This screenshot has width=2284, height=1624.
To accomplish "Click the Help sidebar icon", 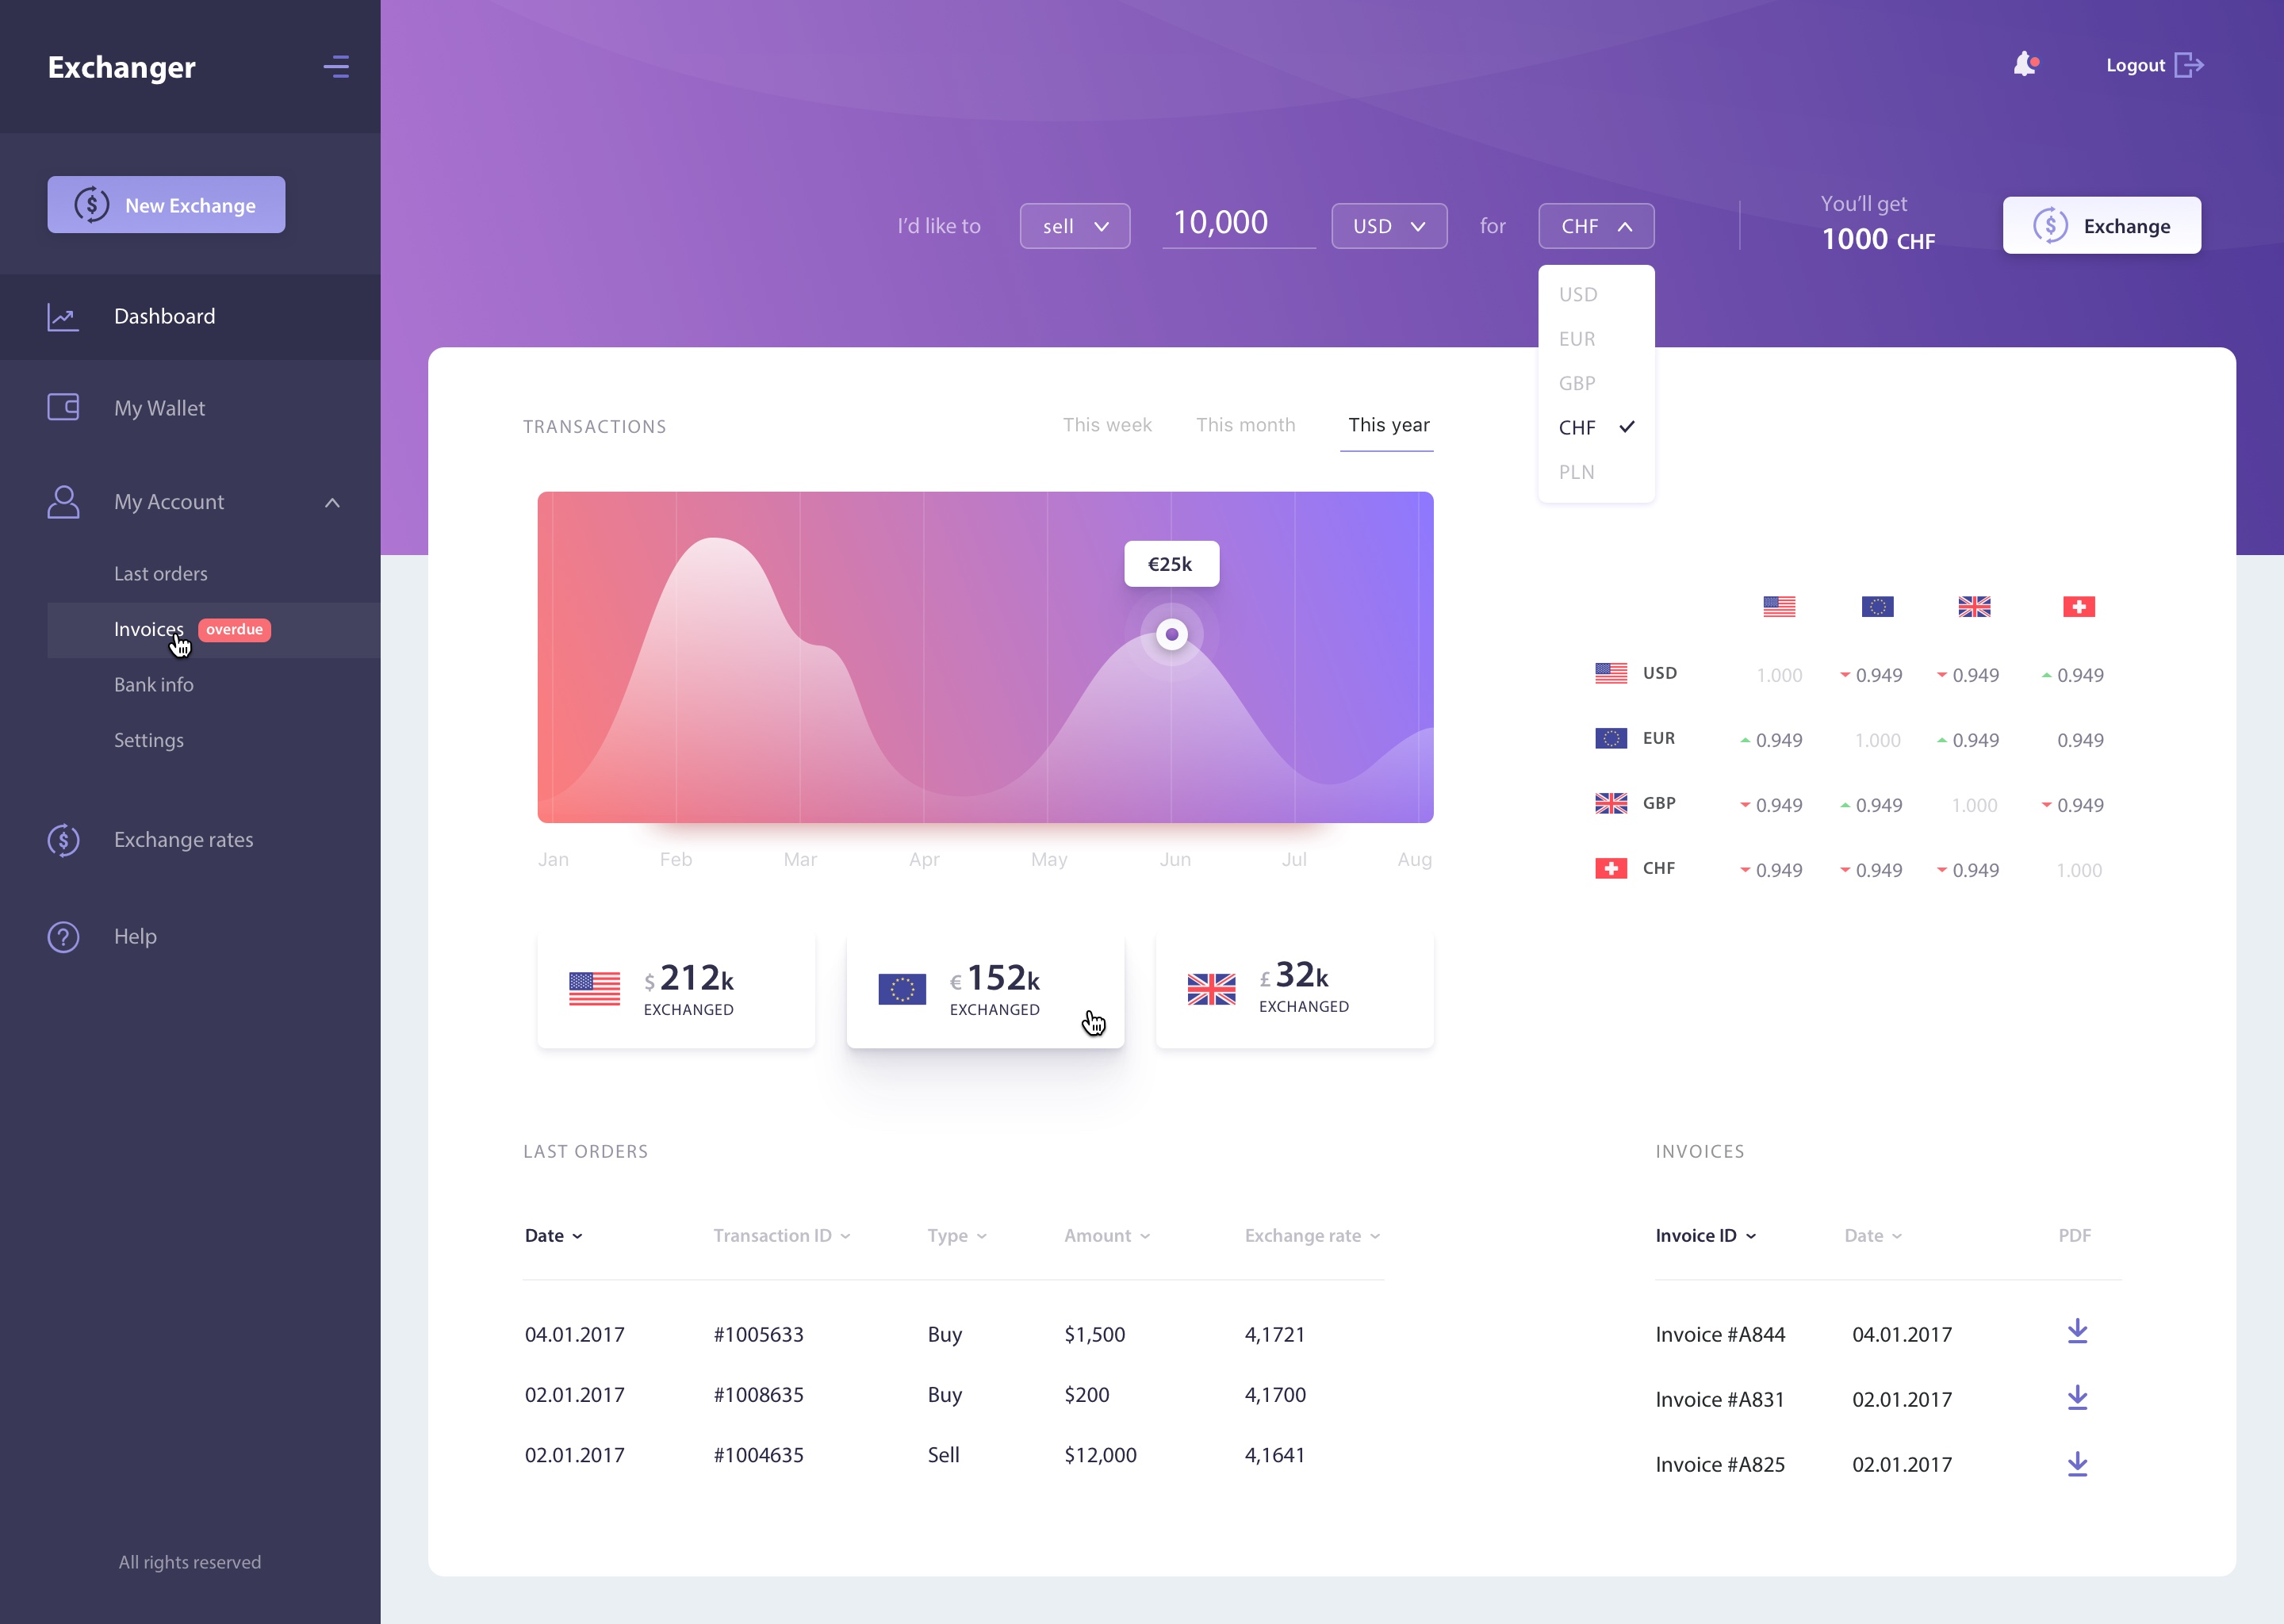I will (63, 935).
